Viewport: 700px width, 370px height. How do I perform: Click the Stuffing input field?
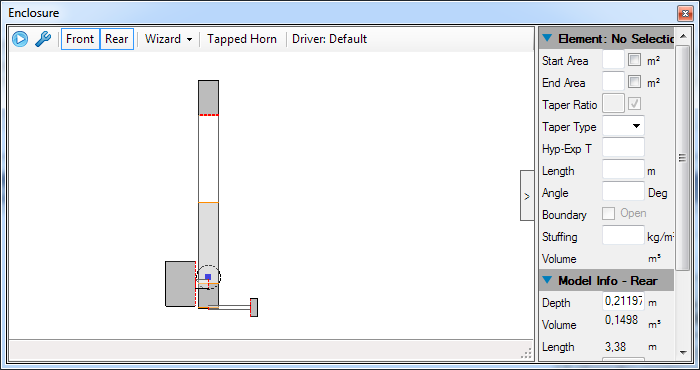tap(623, 236)
